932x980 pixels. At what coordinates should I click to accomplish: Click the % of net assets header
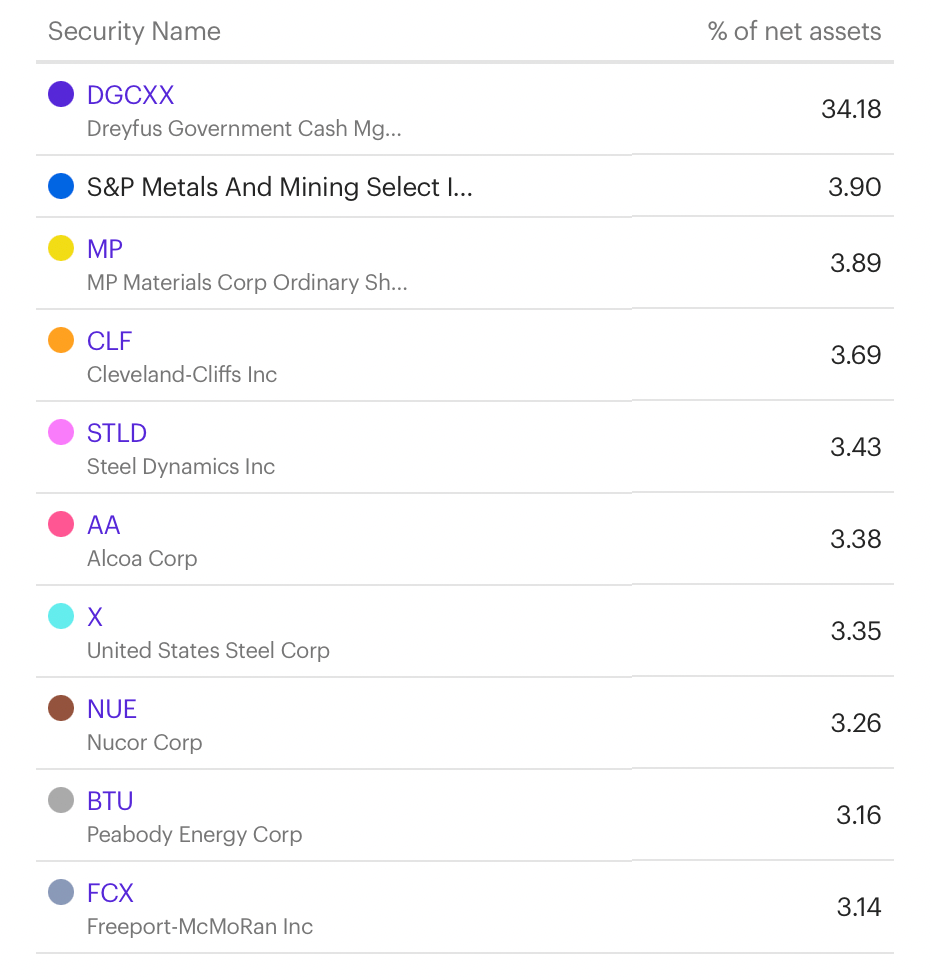[x=794, y=31]
